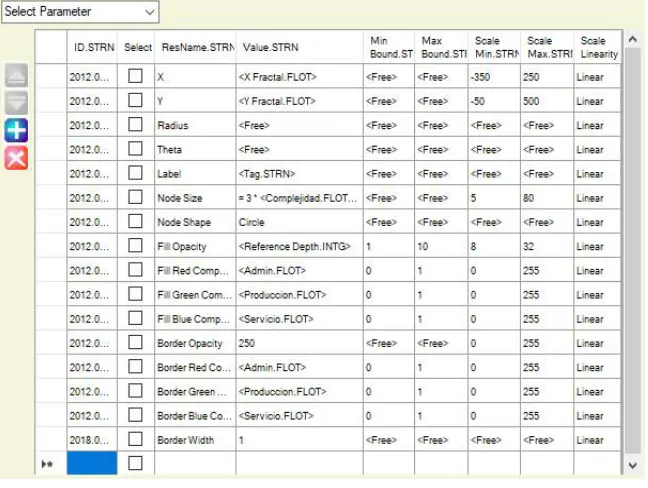
Task: Click the '2018.0...' ID cell
Action: 92,440
